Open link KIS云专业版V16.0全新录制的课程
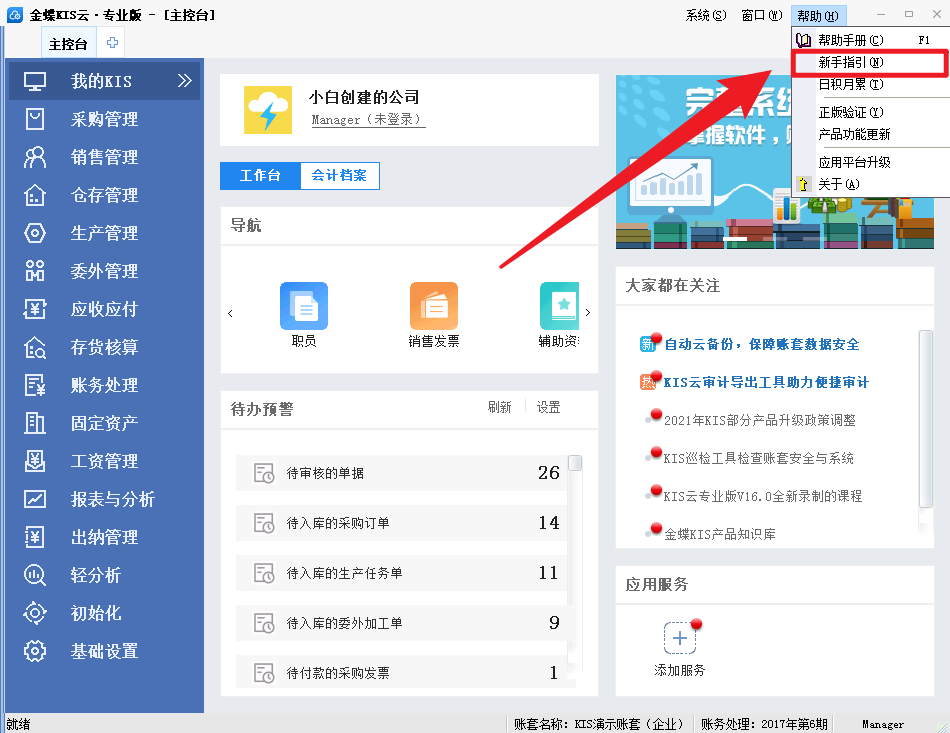The width and height of the screenshot is (950, 733). (763, 496)
